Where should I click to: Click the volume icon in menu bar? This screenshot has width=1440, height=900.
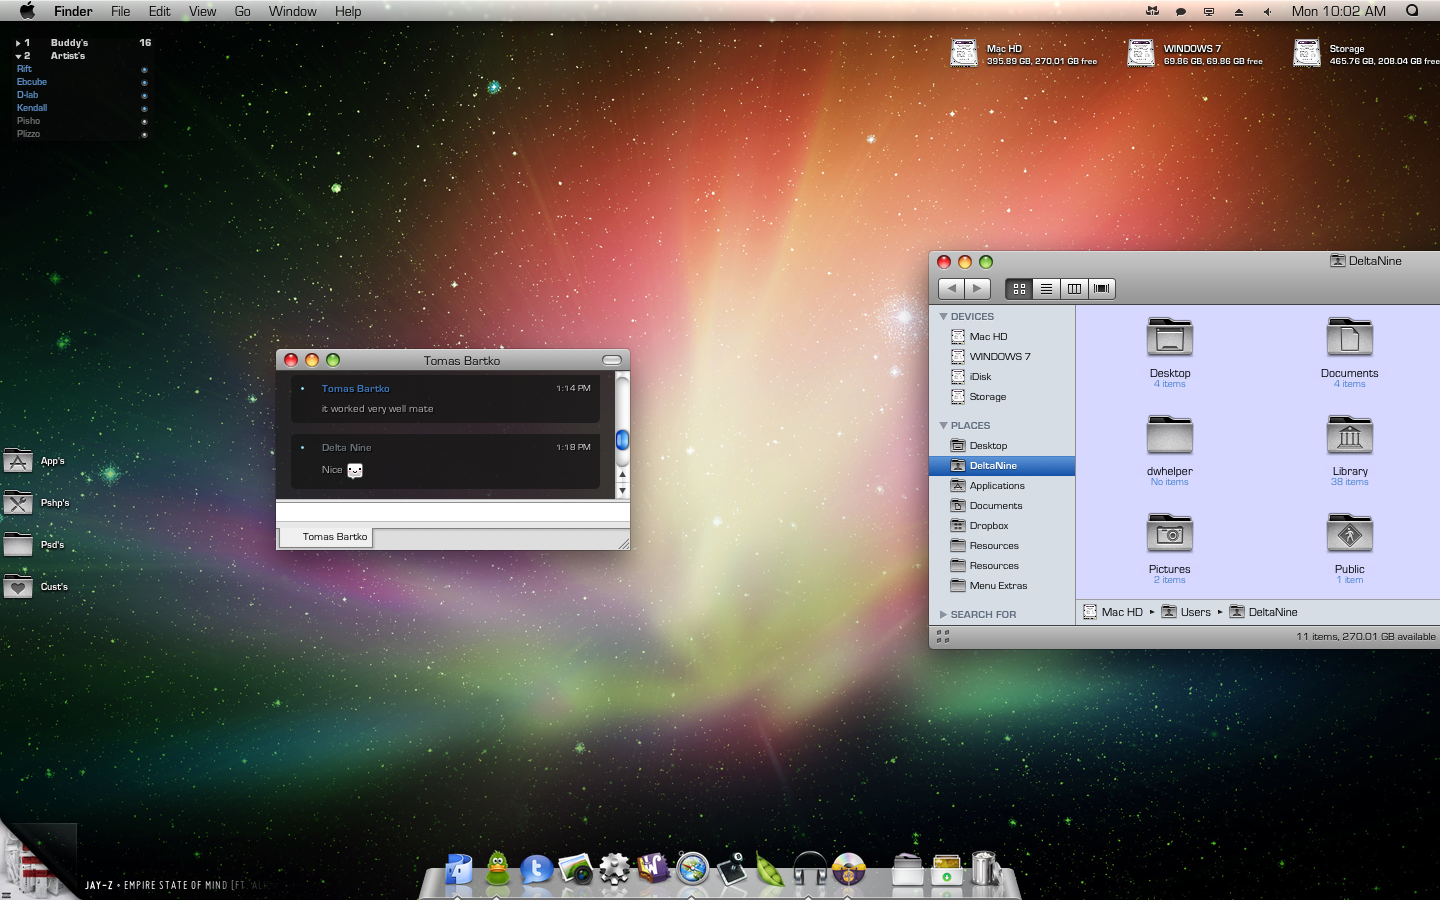[1267, 12]
